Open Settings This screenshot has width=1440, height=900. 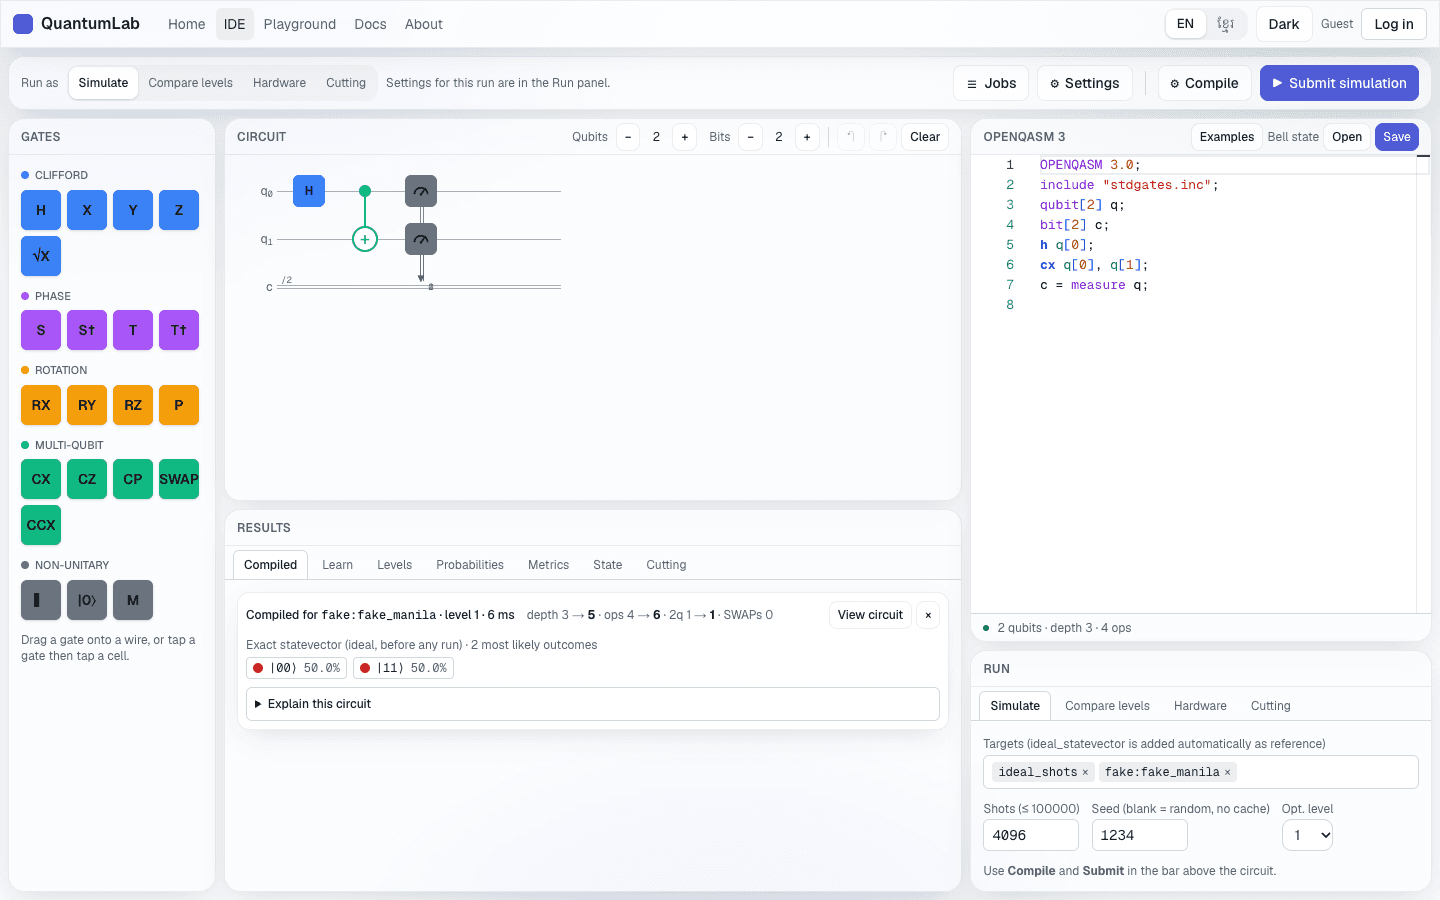click(x=1085, y=83)
